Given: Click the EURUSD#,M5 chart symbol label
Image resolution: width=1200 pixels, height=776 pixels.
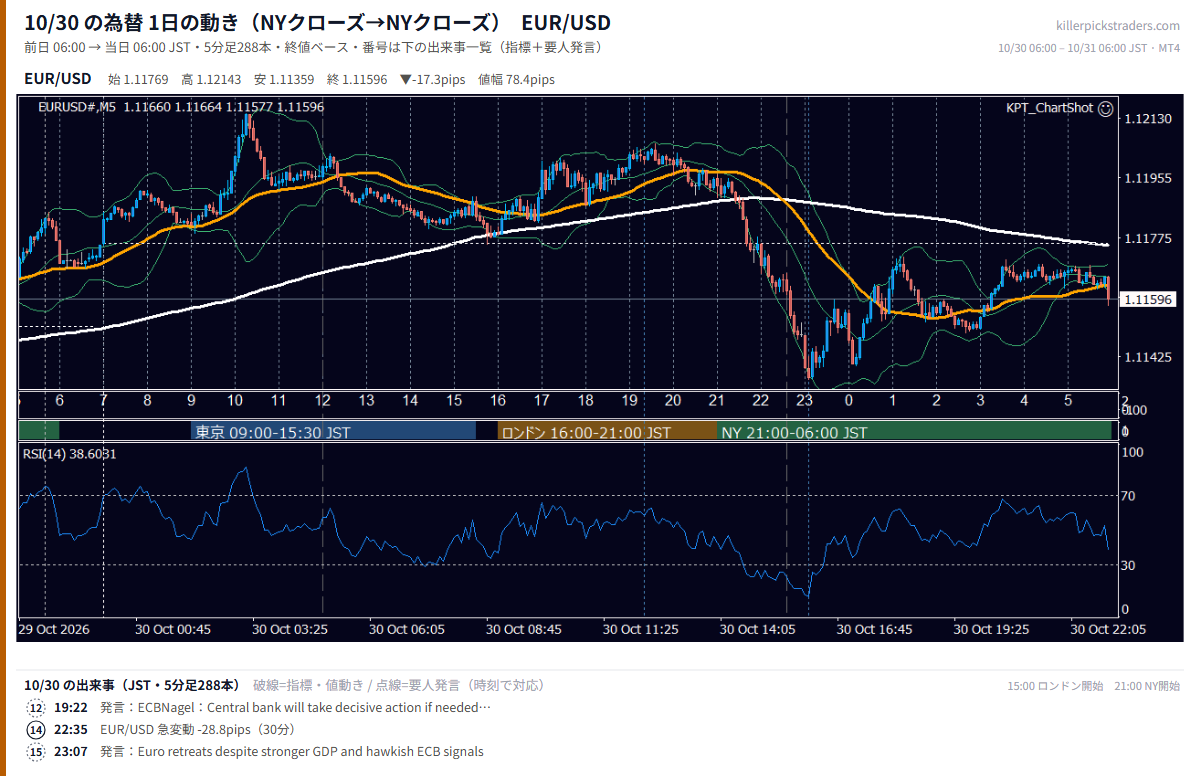Looking at the screenshot, I should (x=77, y=107).
